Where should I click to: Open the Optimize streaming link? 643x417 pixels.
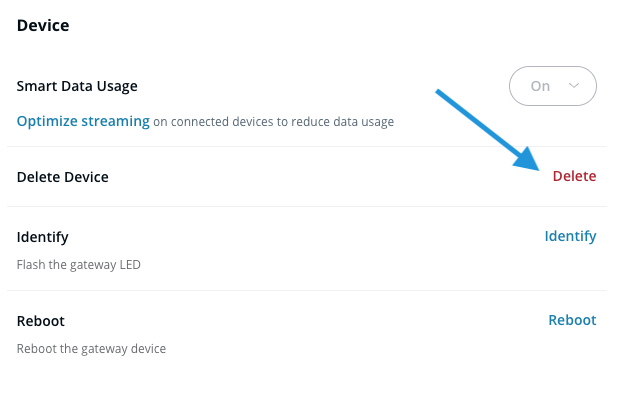click(x=83, y=122)
